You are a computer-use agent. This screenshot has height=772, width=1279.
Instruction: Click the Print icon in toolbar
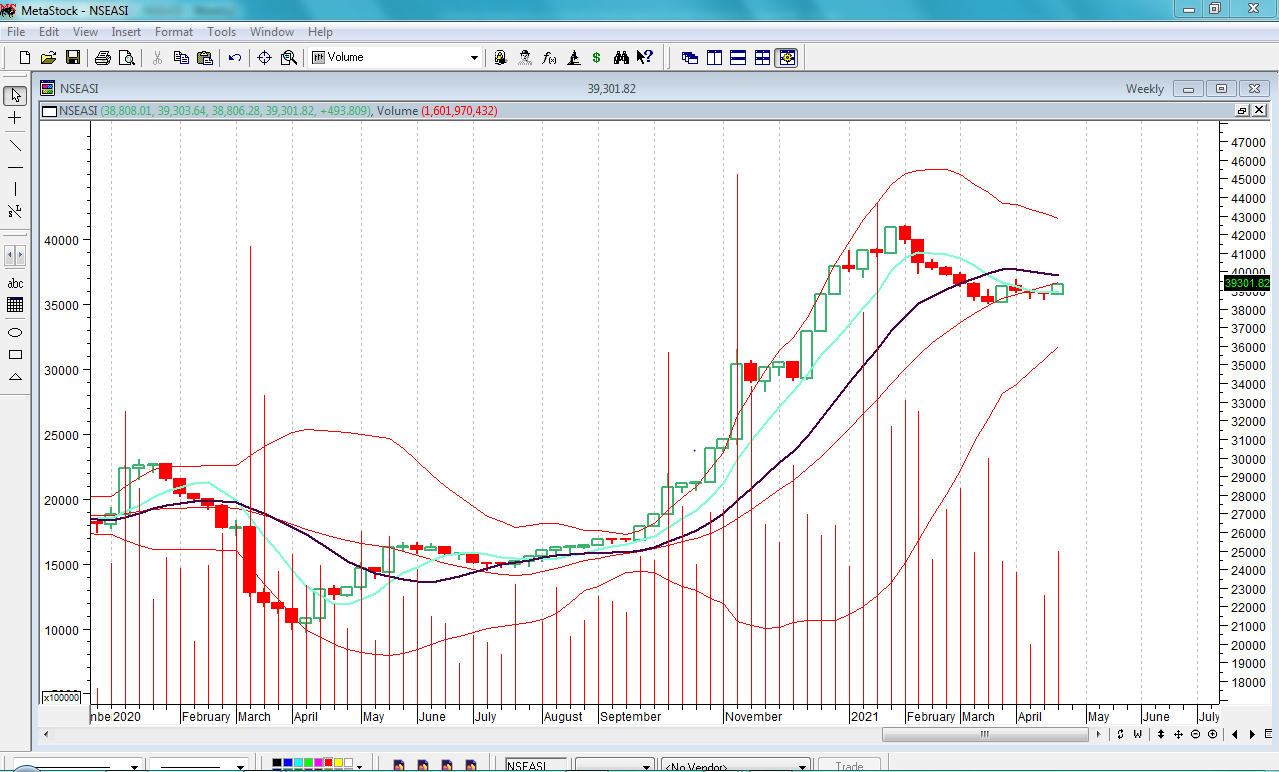[x=102, y=58]
